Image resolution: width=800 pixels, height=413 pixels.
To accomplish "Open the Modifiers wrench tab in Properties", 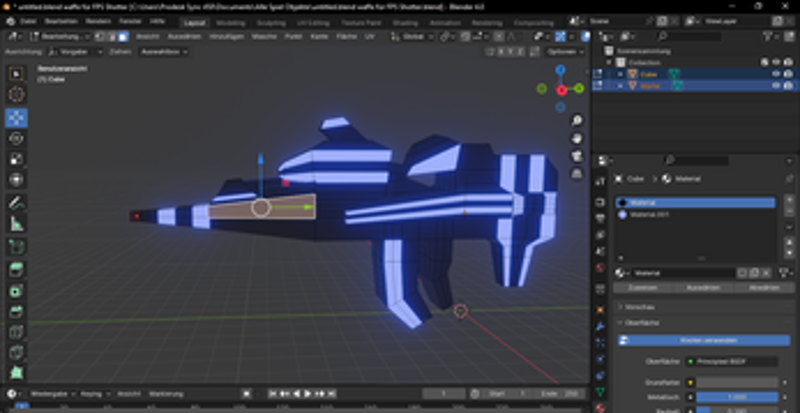I will [601, 326].
